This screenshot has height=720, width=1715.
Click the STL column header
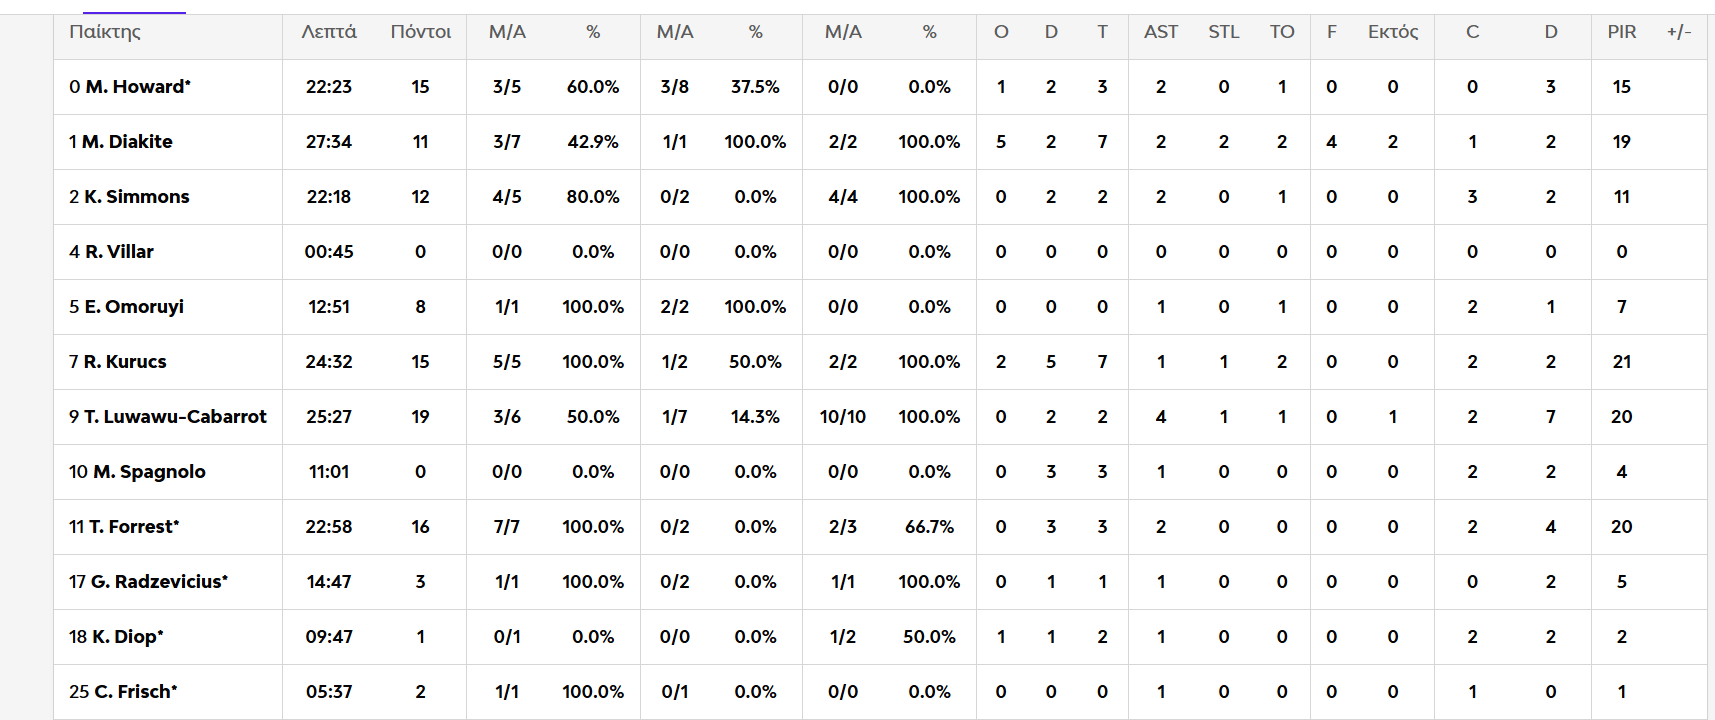coord(1224,32)
